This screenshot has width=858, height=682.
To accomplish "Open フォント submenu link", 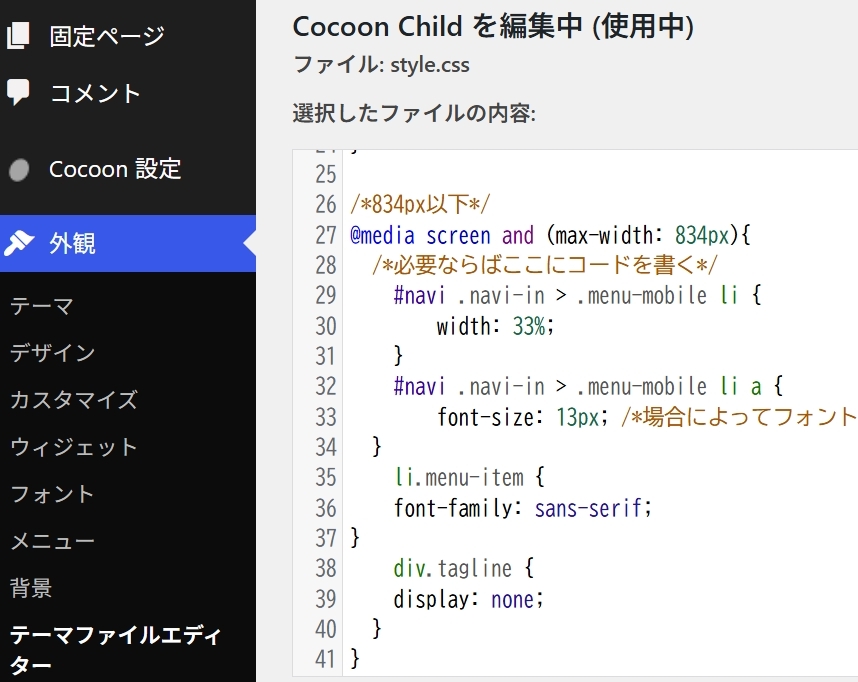I will [x=53, y=494].
